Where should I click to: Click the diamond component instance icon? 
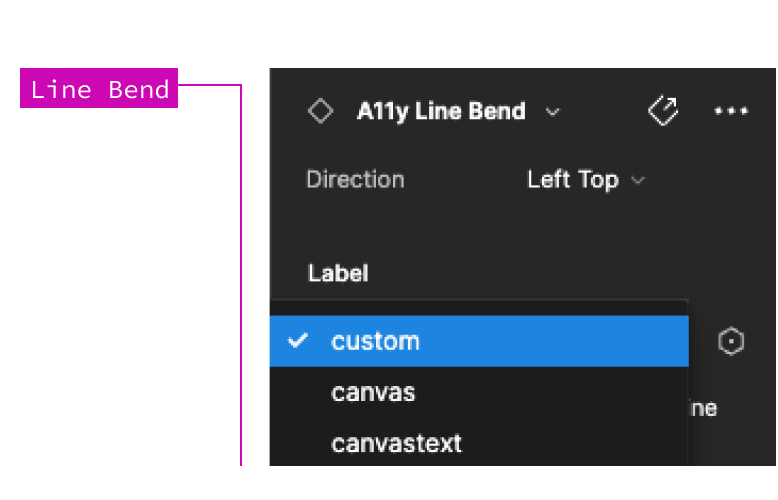point(320,111)
